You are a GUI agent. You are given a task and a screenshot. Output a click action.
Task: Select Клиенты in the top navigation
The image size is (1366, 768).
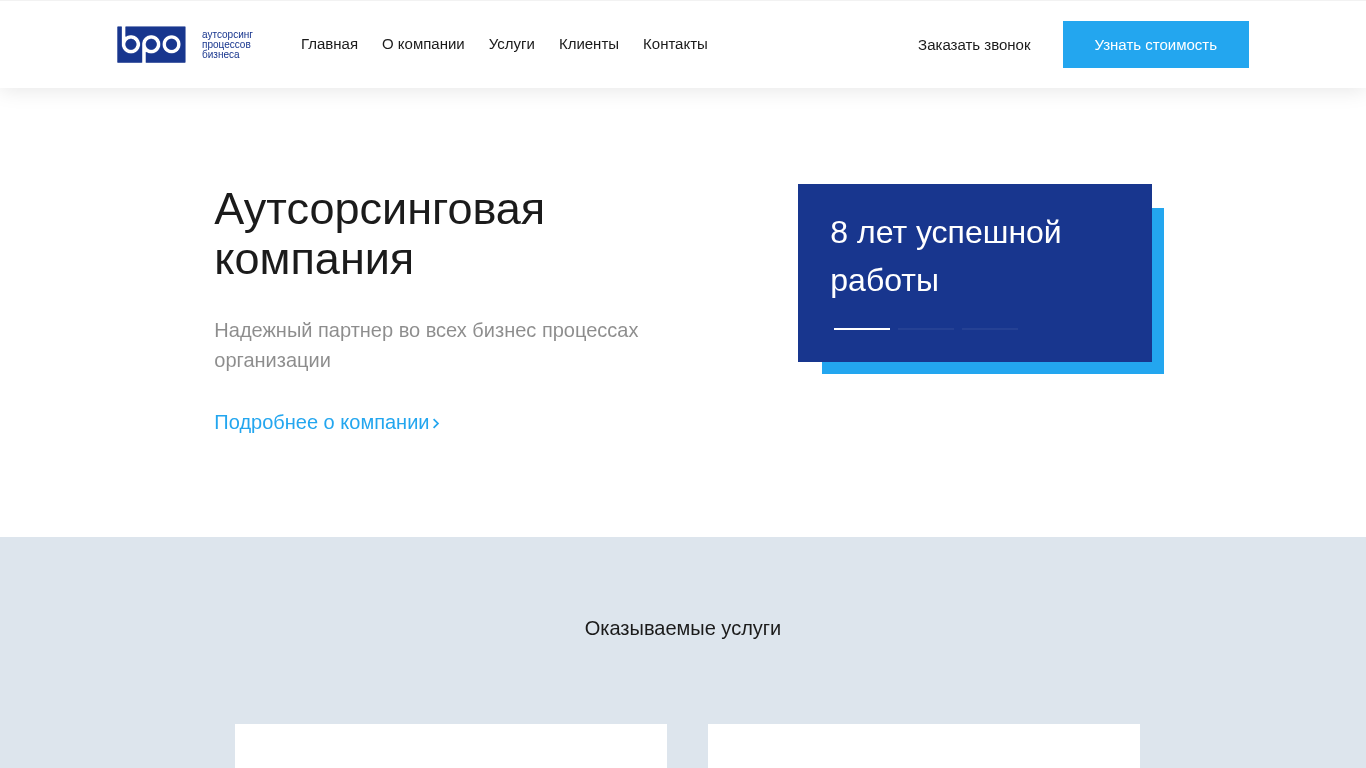[x=588, y=44]
